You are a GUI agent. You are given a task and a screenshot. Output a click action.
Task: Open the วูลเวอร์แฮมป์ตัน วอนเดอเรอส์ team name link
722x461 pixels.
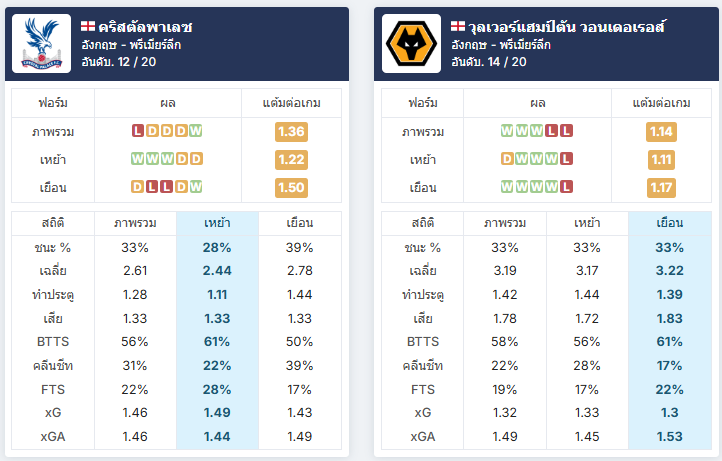567,27
